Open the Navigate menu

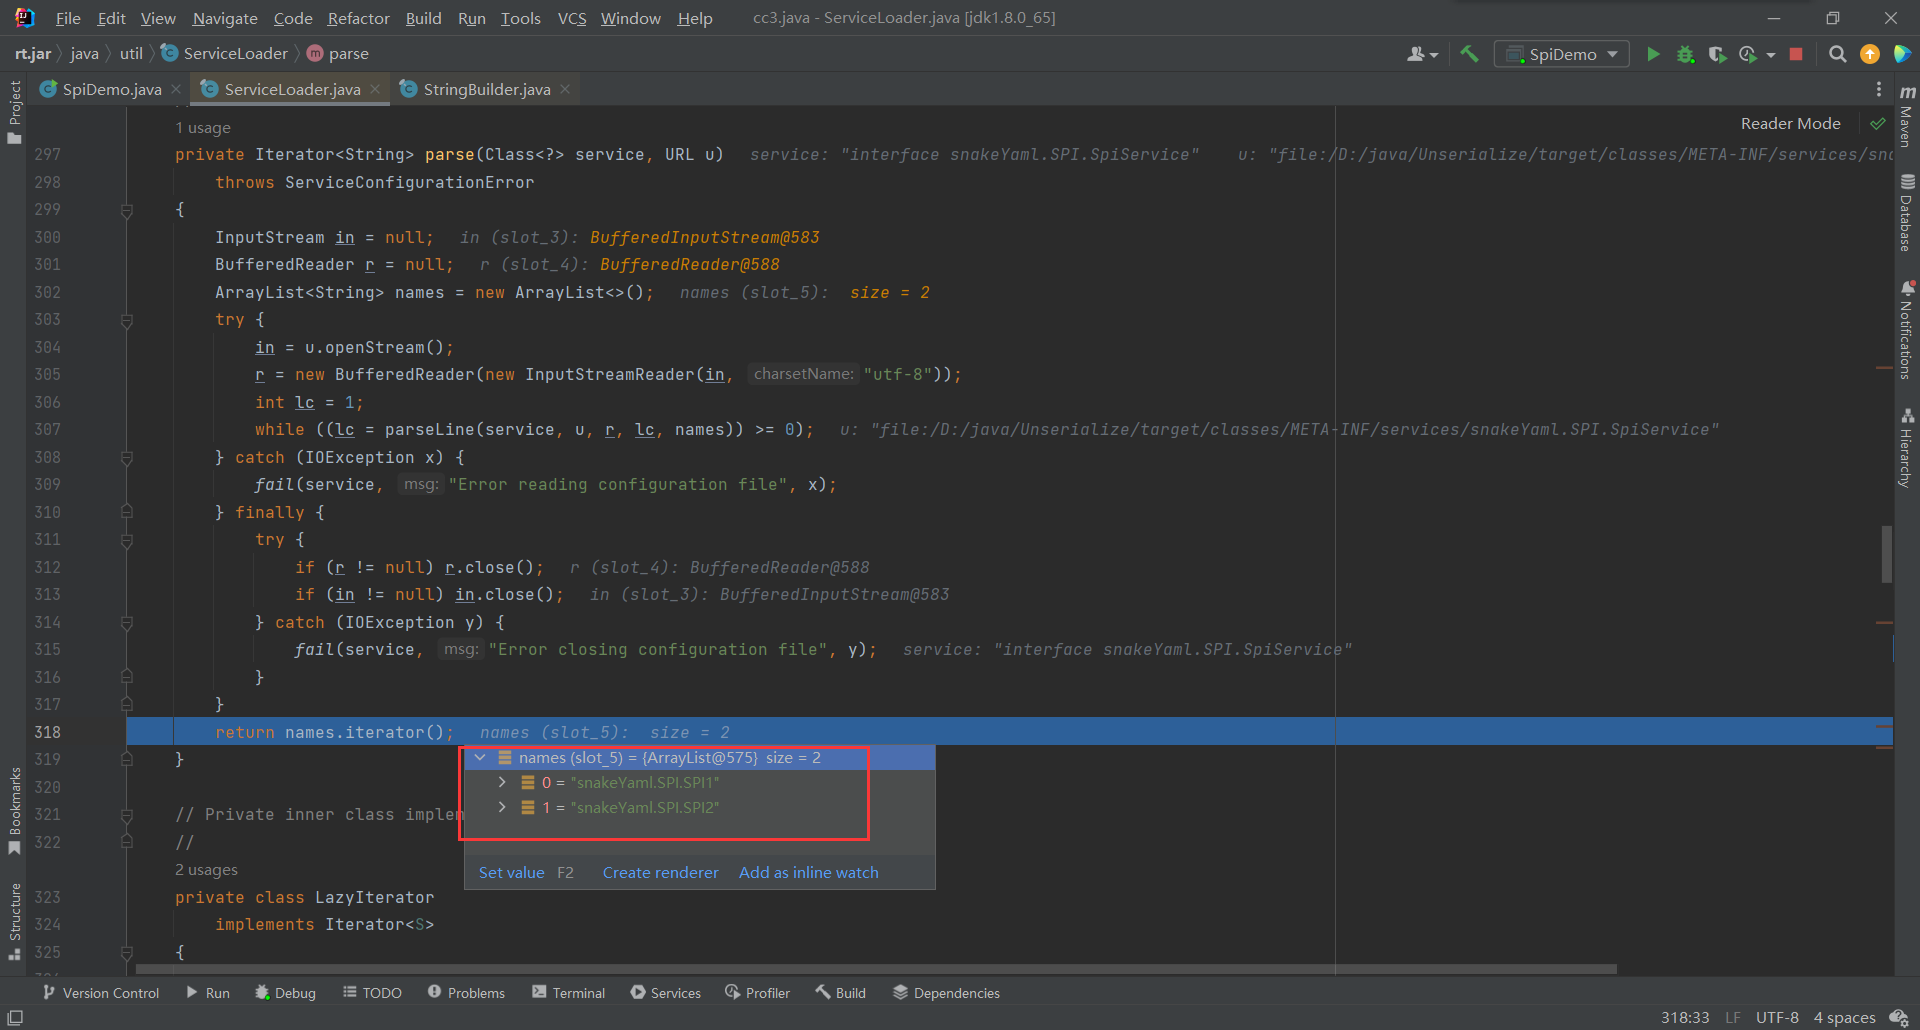pyautogui.click(x=225, y=18)
